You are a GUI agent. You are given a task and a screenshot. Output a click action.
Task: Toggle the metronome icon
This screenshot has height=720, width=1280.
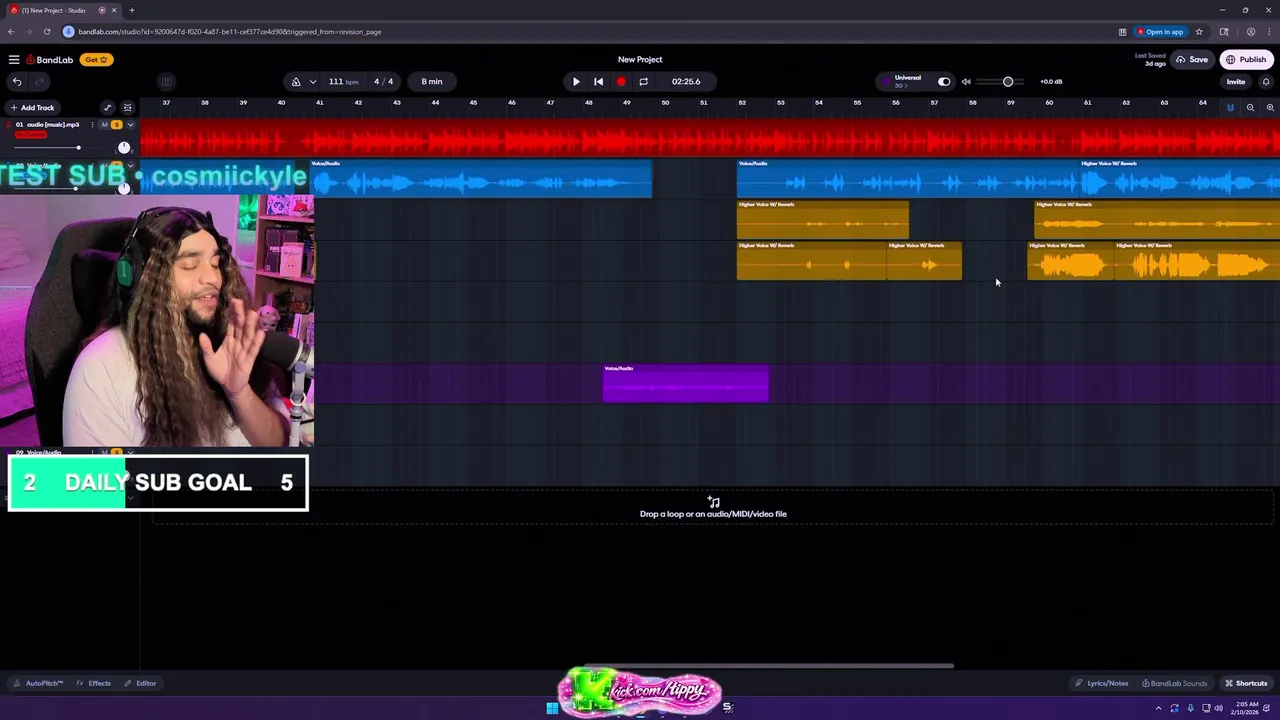295,82
